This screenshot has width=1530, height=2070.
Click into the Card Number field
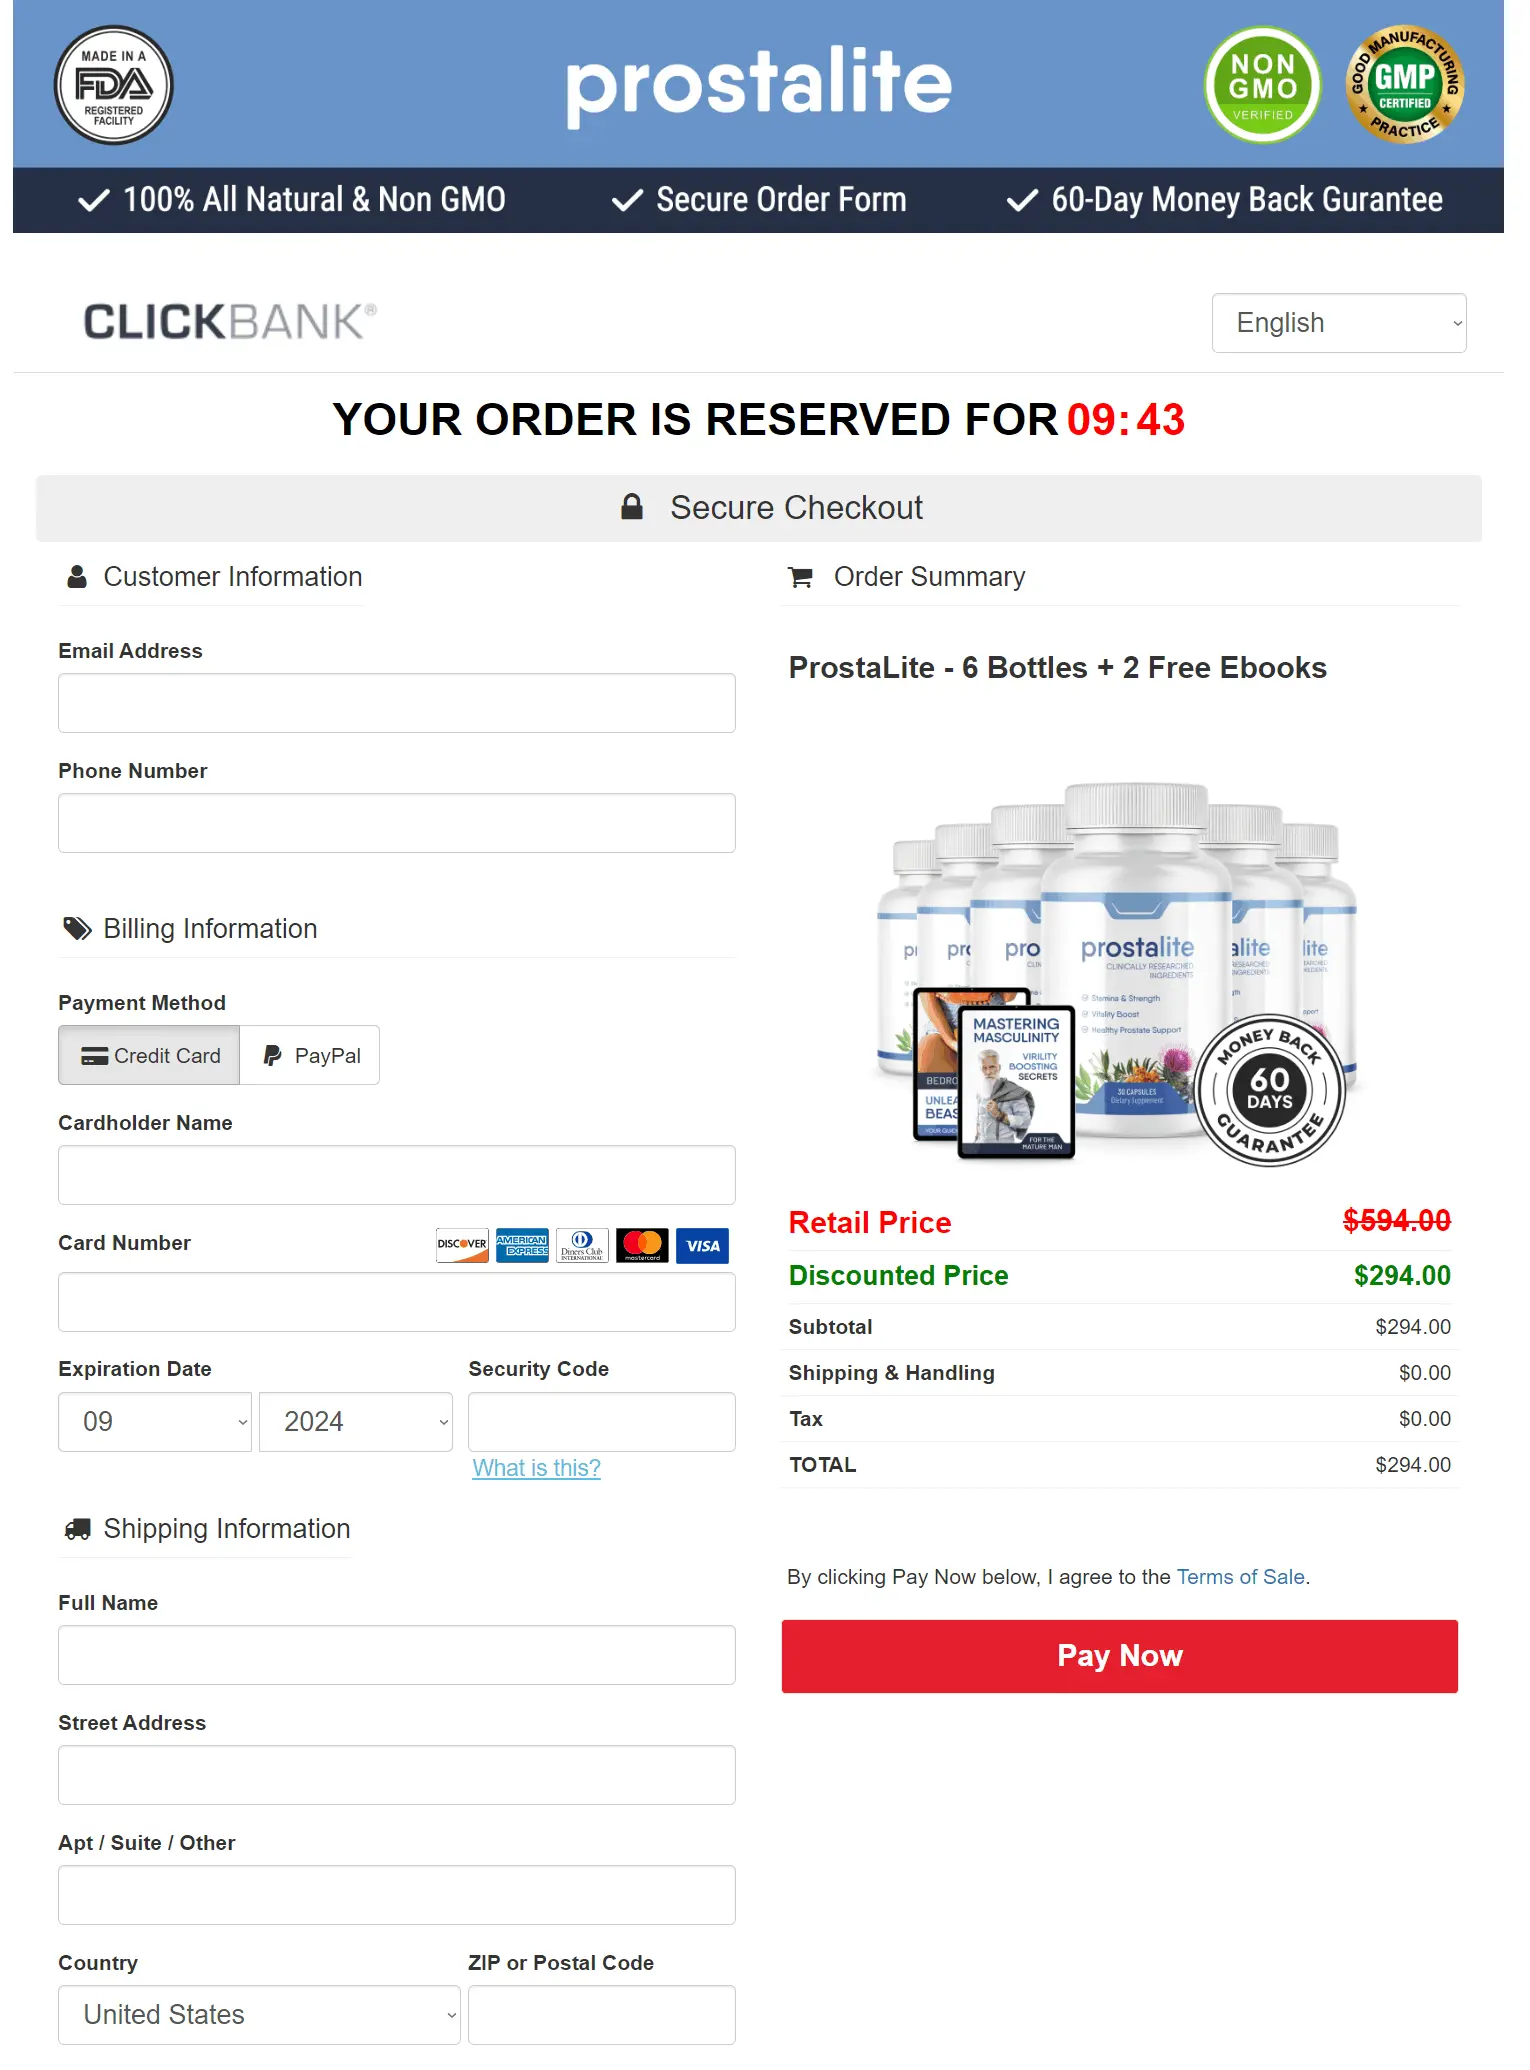397,1302
